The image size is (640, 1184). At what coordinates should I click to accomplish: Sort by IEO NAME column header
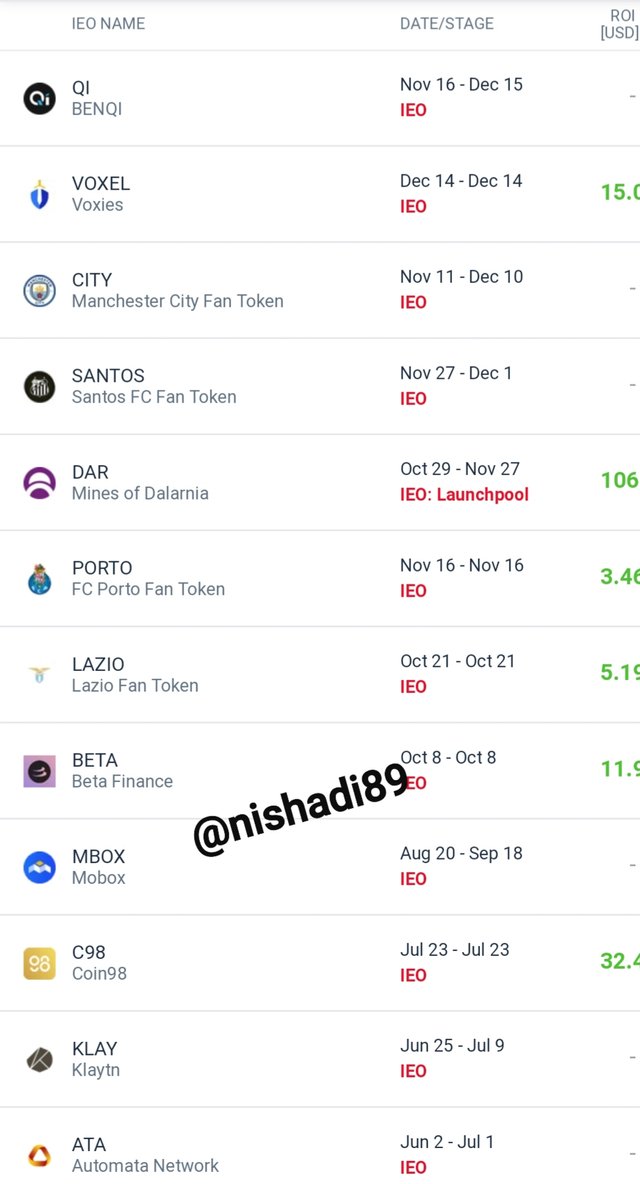pos(108,23)
